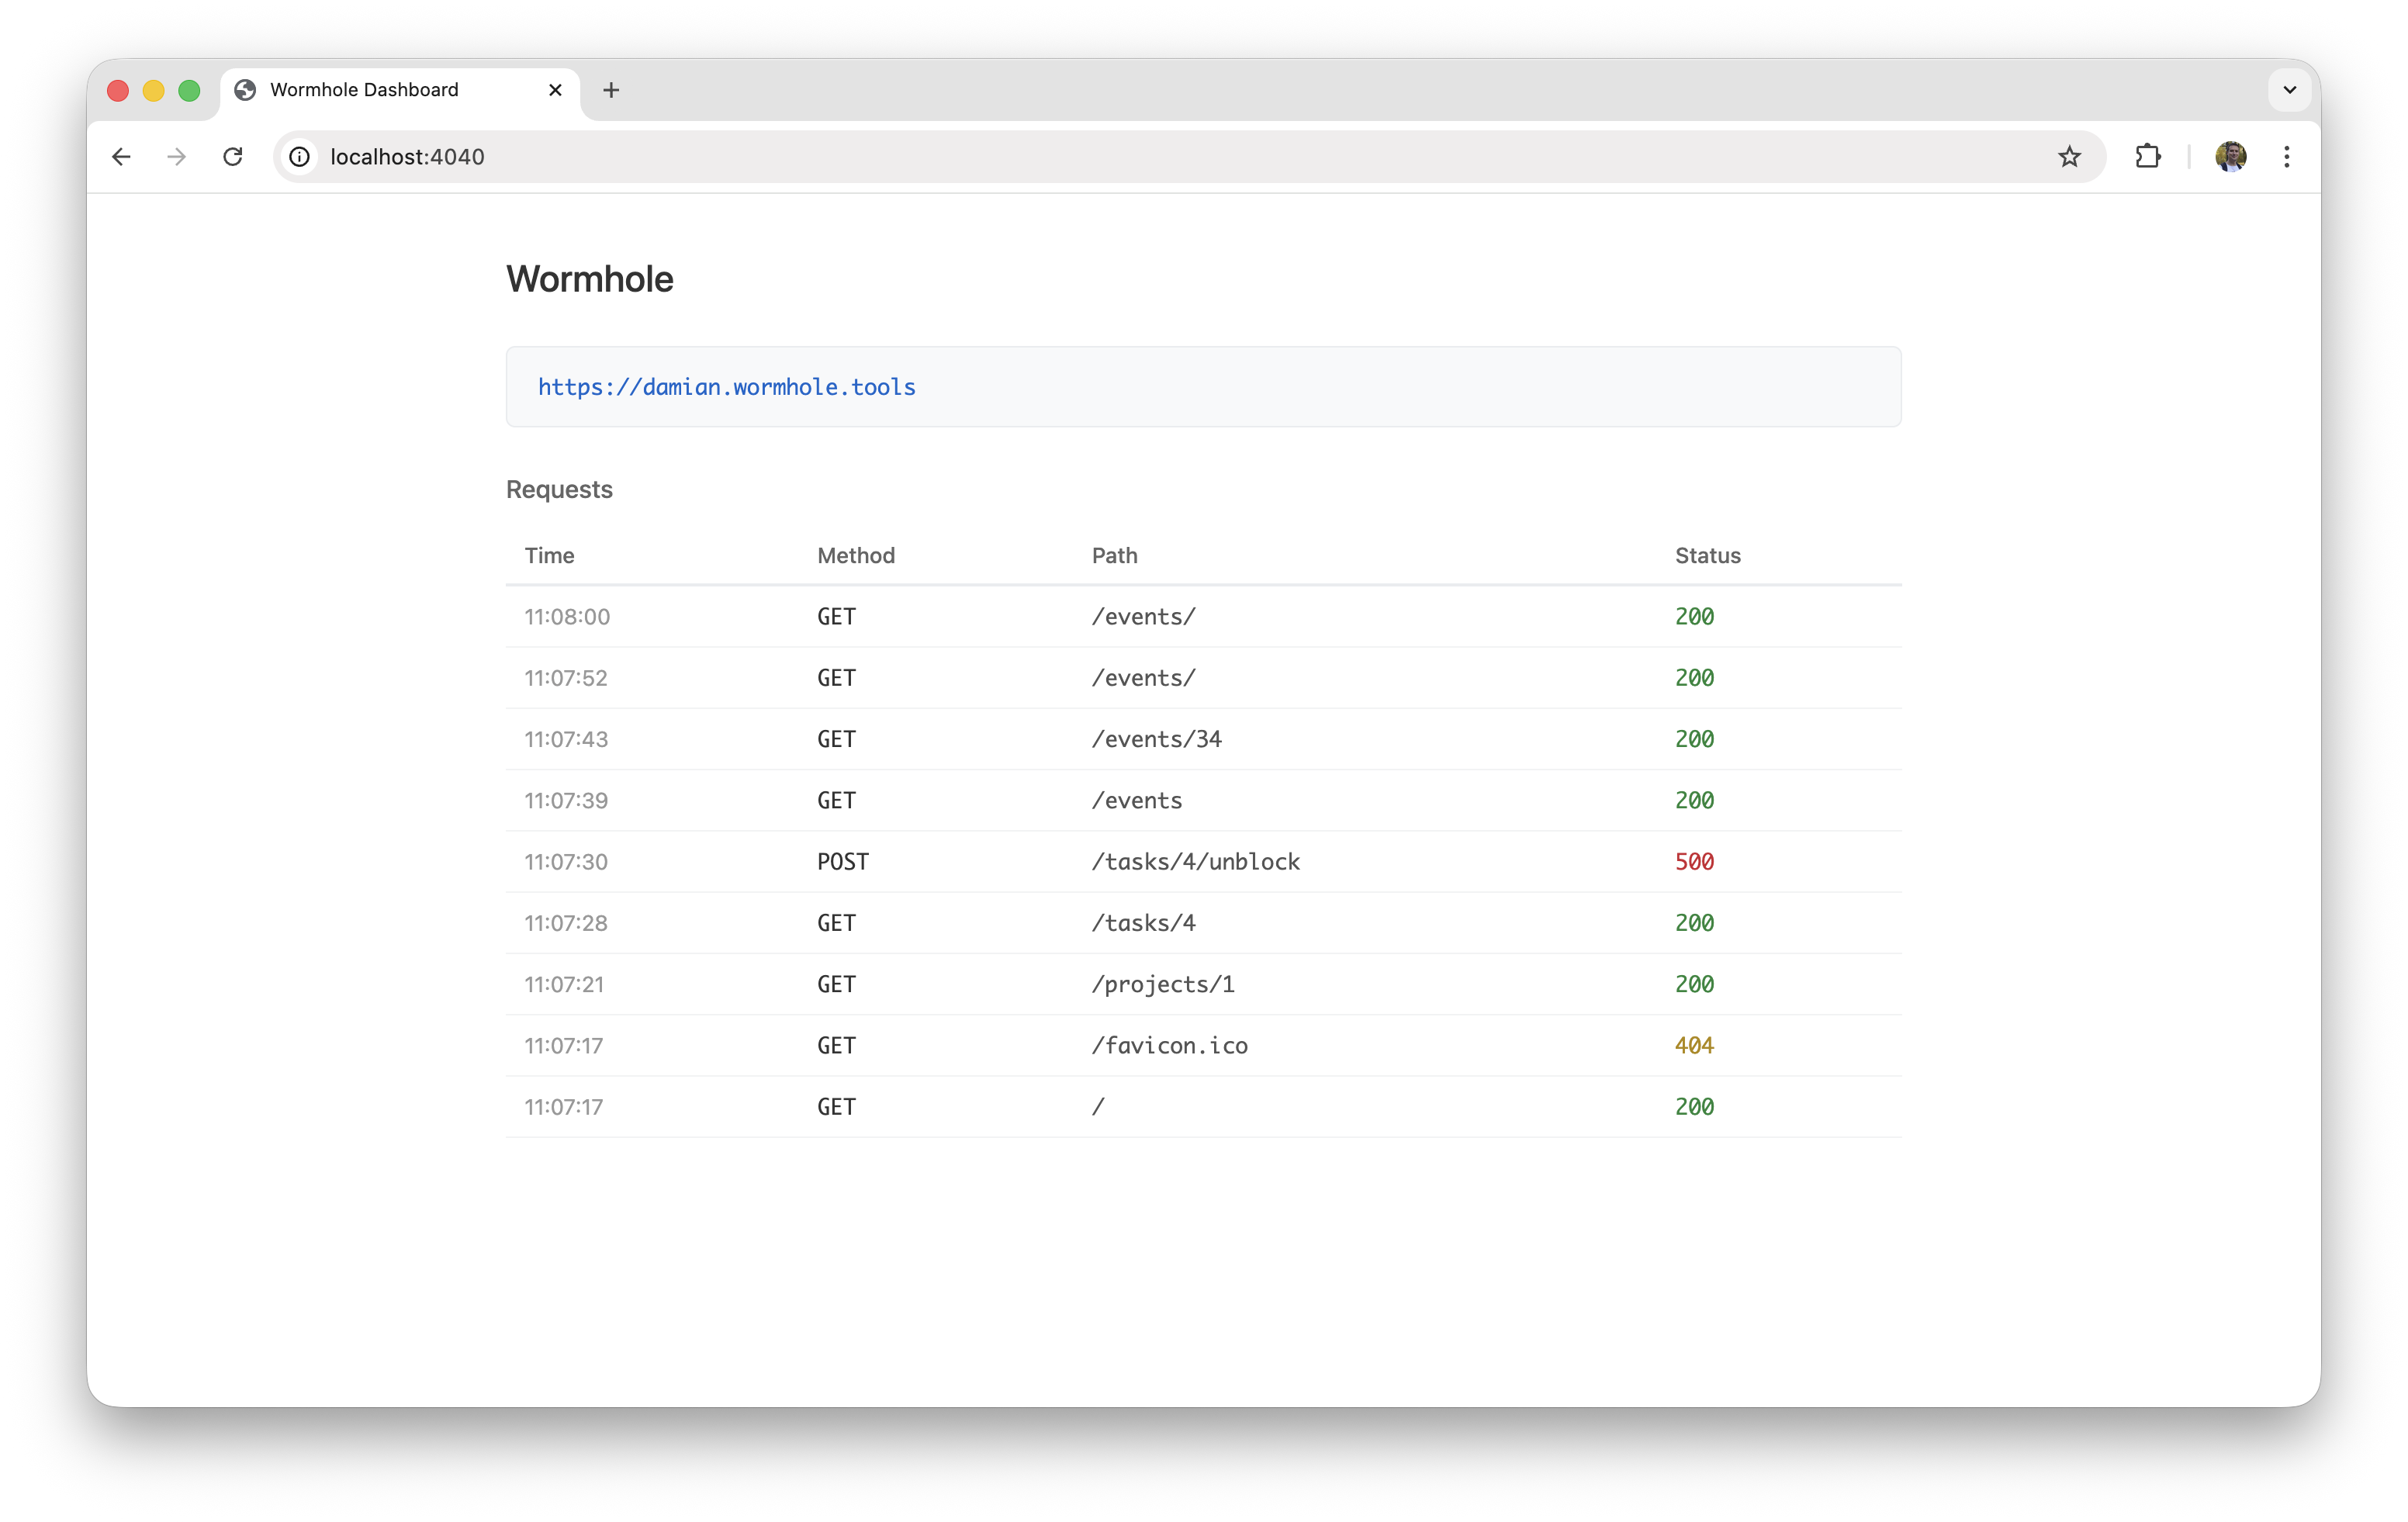Open a new tab with plus button
Screen dimensions: 2408x1522
click(611, 90)
